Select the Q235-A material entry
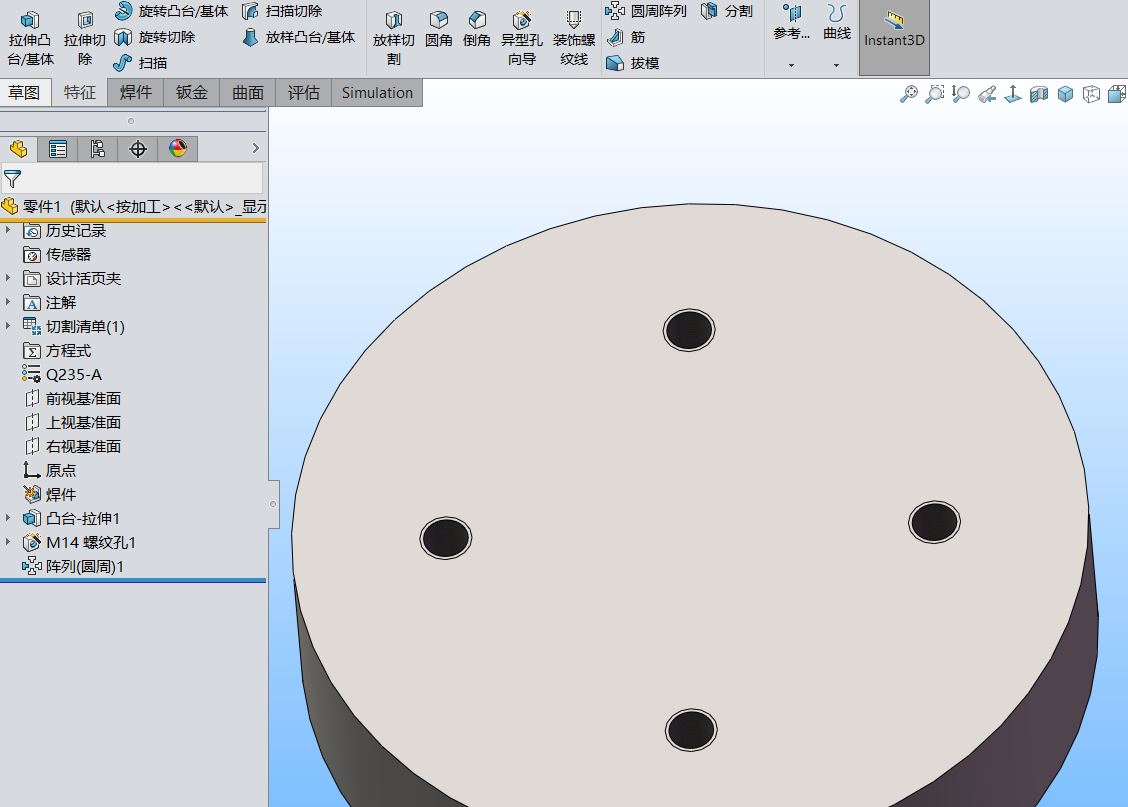 pos(73,375)
